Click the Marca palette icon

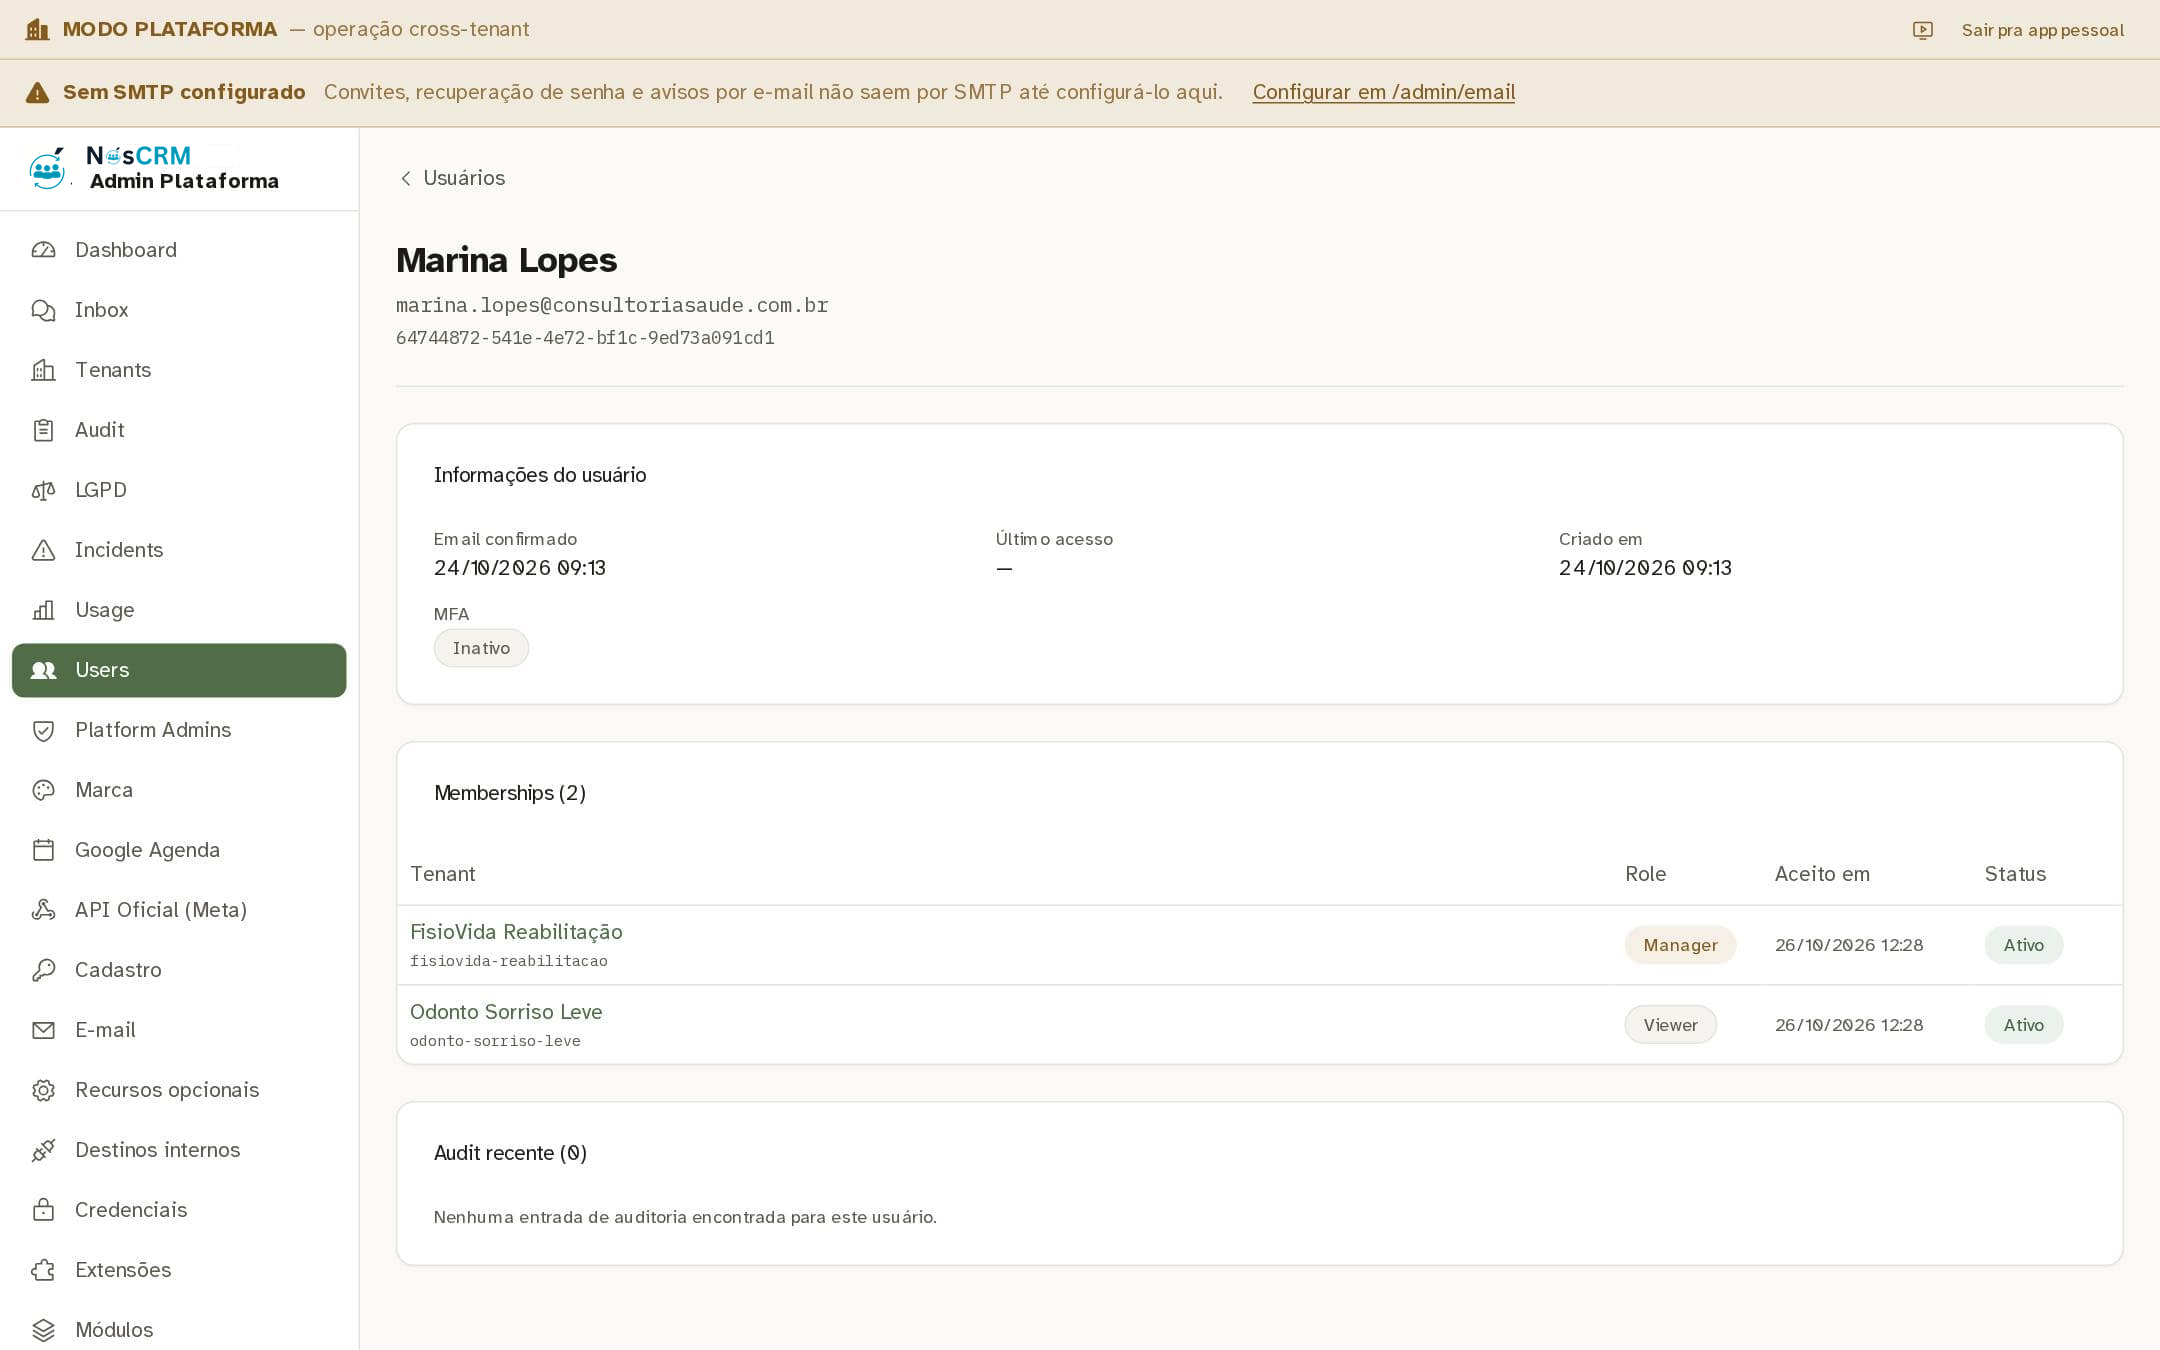(x=43, y=790)
